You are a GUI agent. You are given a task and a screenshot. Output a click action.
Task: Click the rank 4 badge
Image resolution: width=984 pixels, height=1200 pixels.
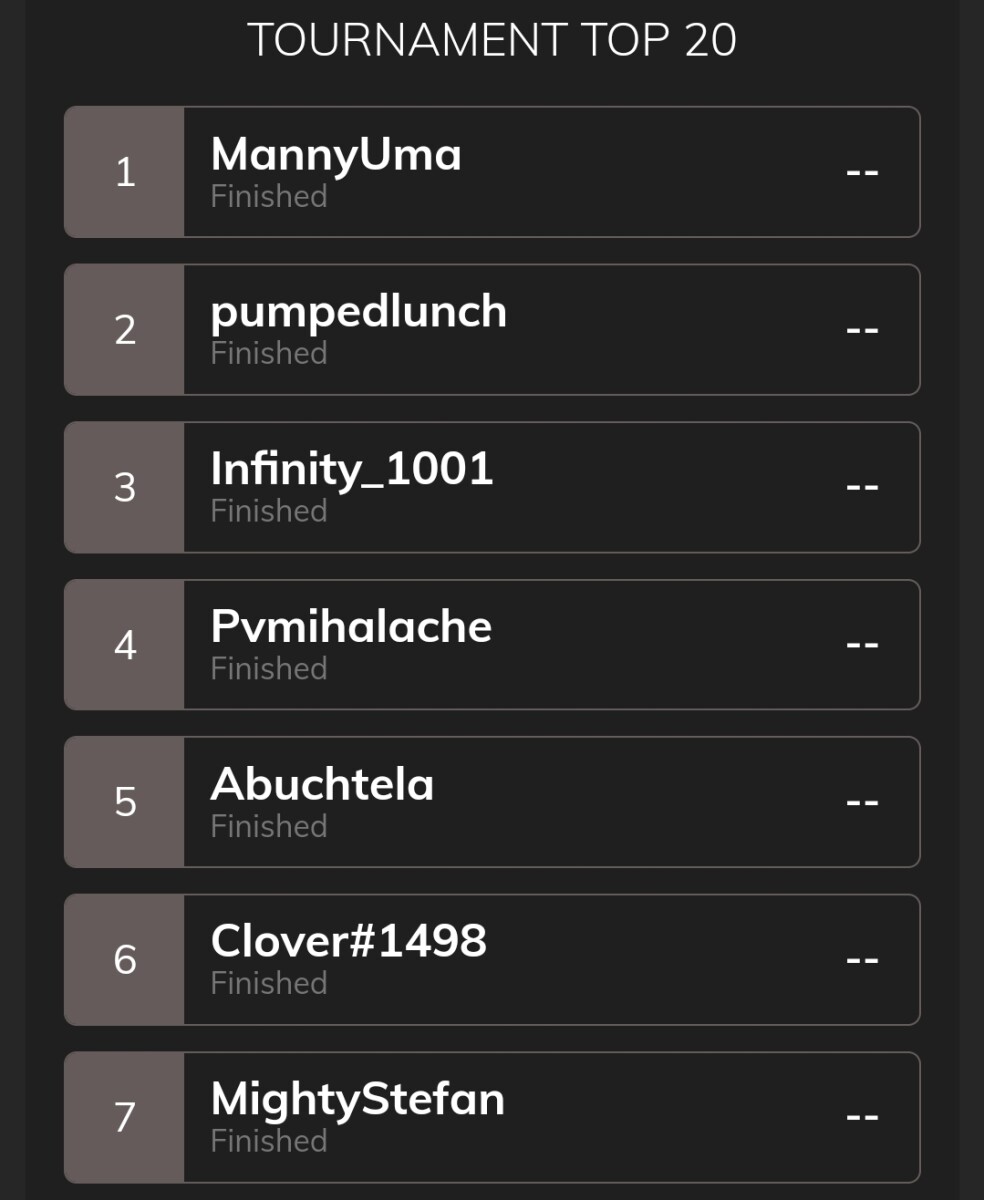point(125,644)
